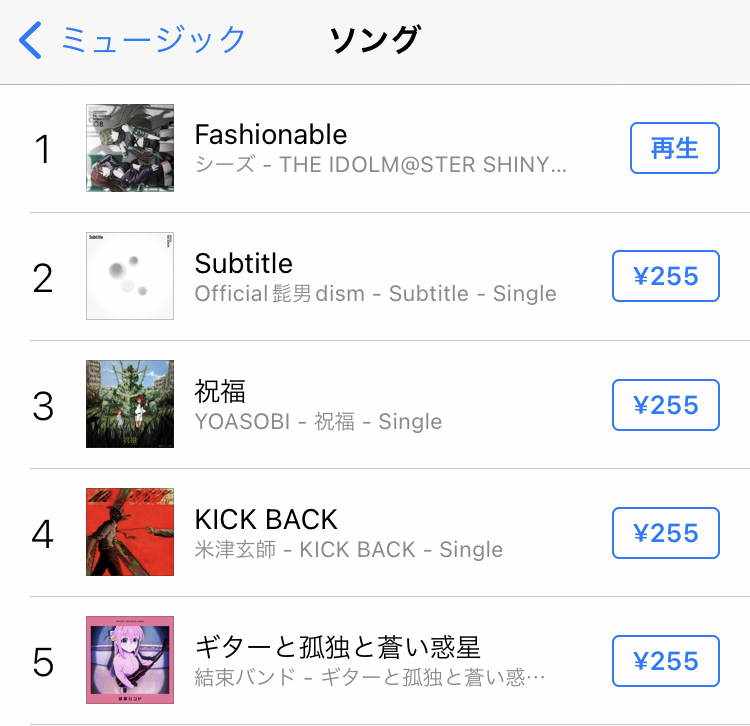Purchase 祝福 with the ¥255 button
Image resolution: width=750 pixels, height=726 pixels.
pyautogui.click(x=665, y=405)
